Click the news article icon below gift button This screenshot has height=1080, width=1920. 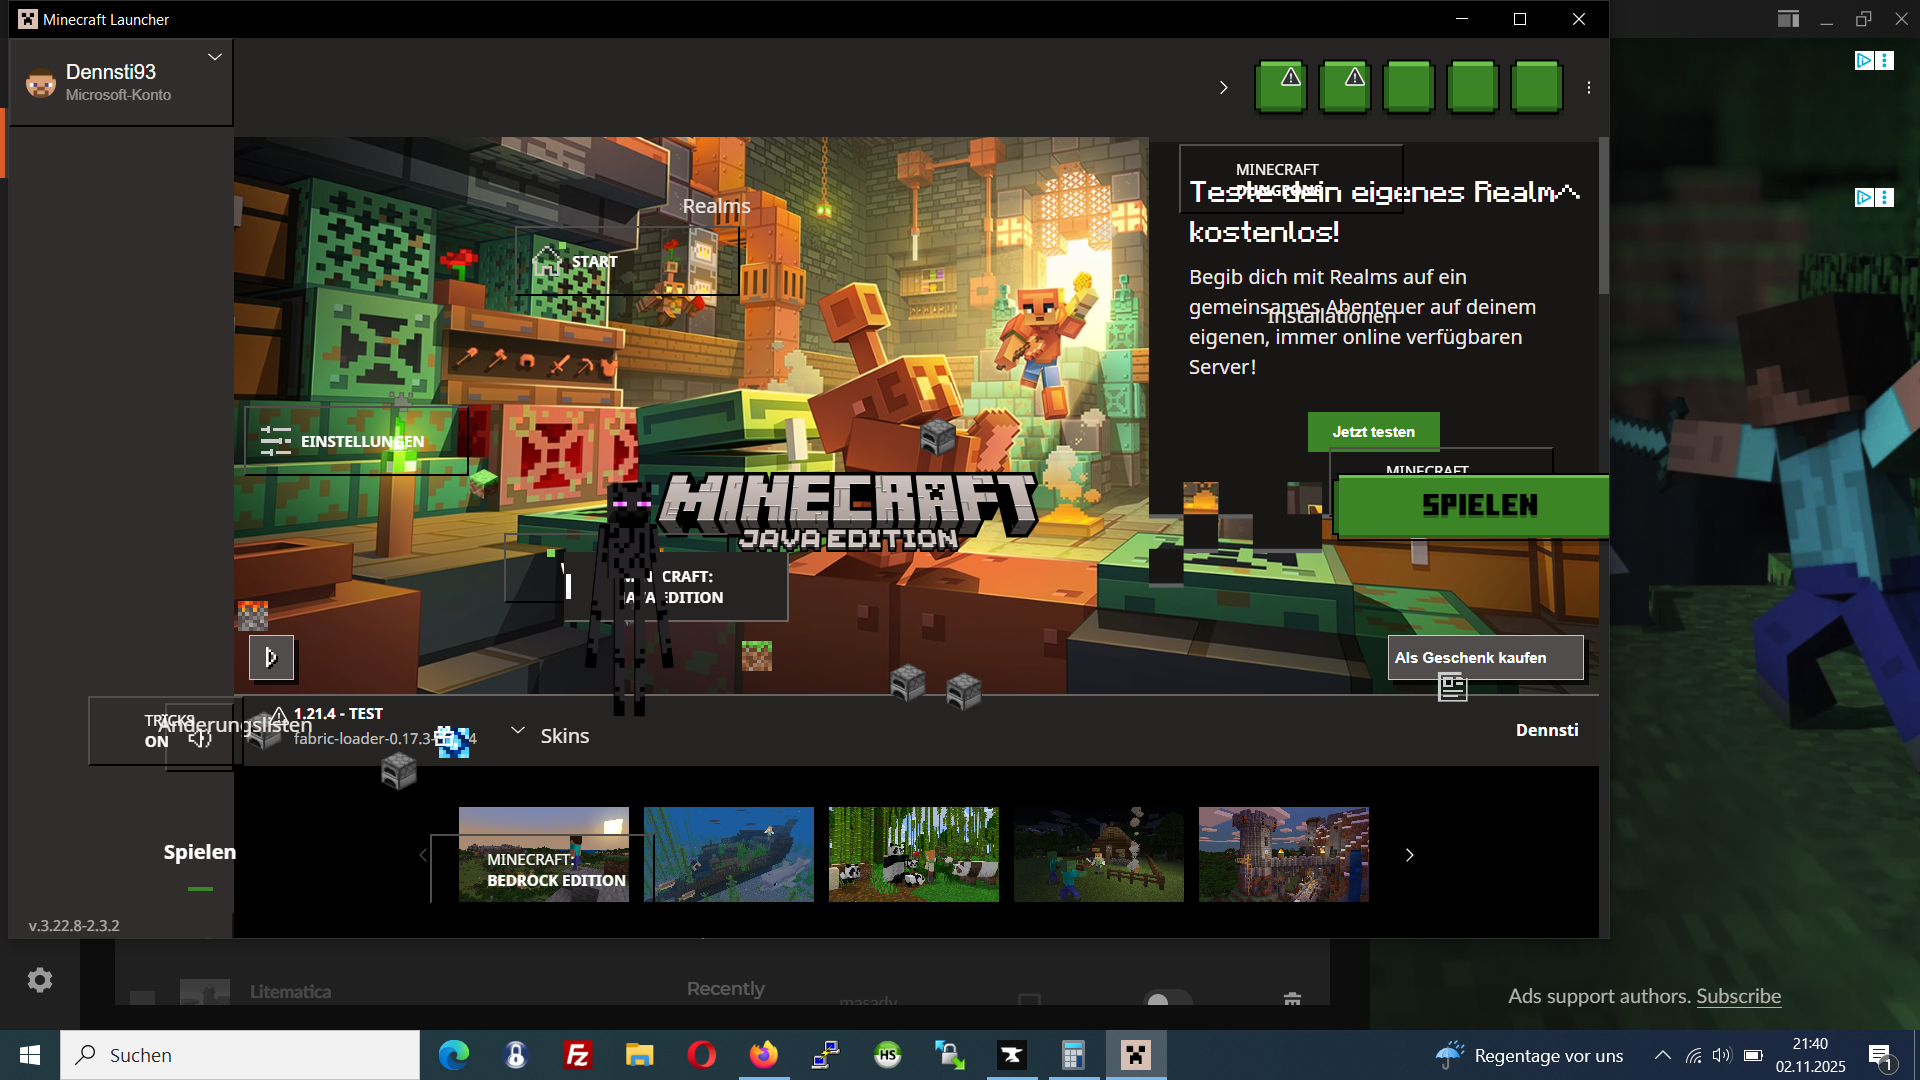click(x=1452, y=687)
